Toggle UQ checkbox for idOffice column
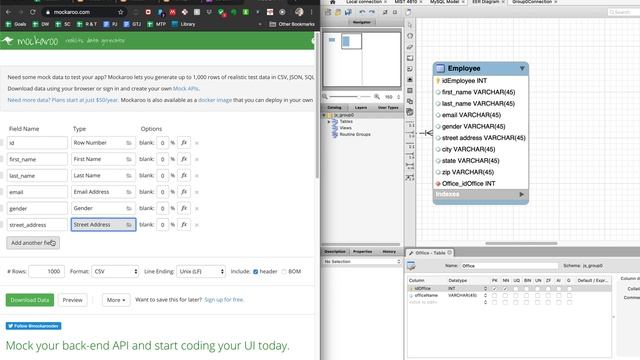 coord(516,289)
